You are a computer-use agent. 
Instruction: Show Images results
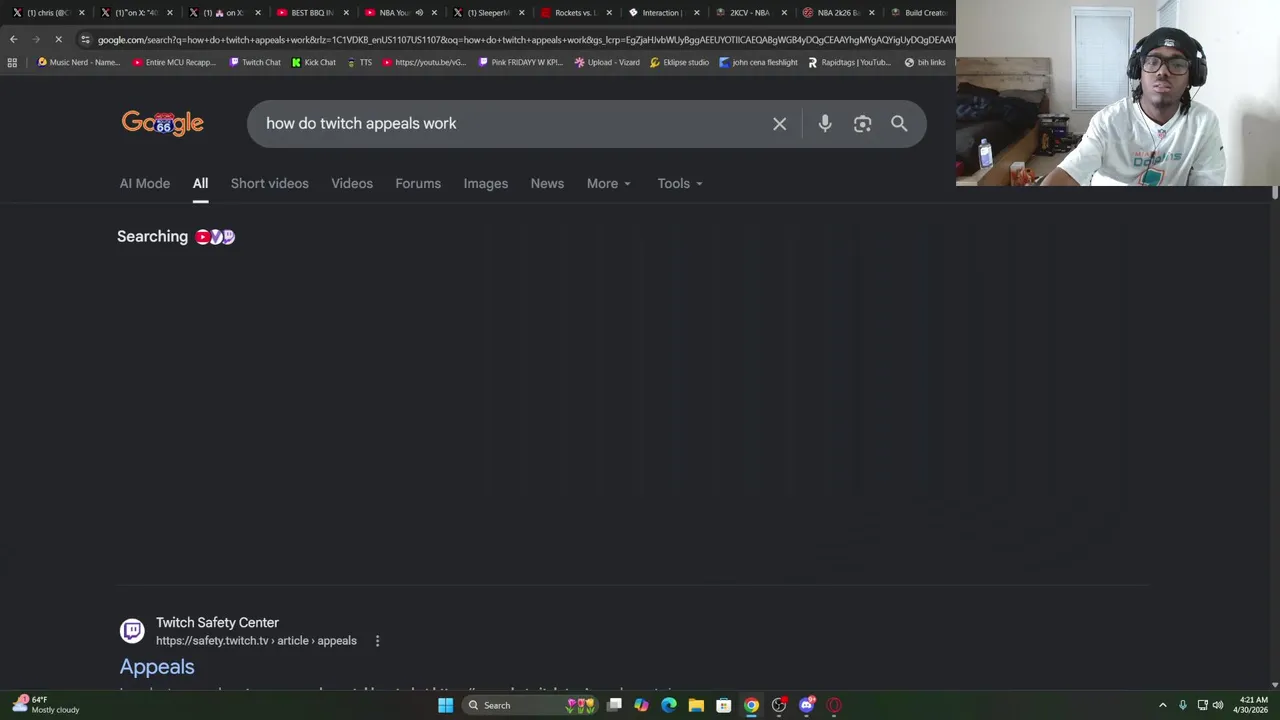(486, 184)
